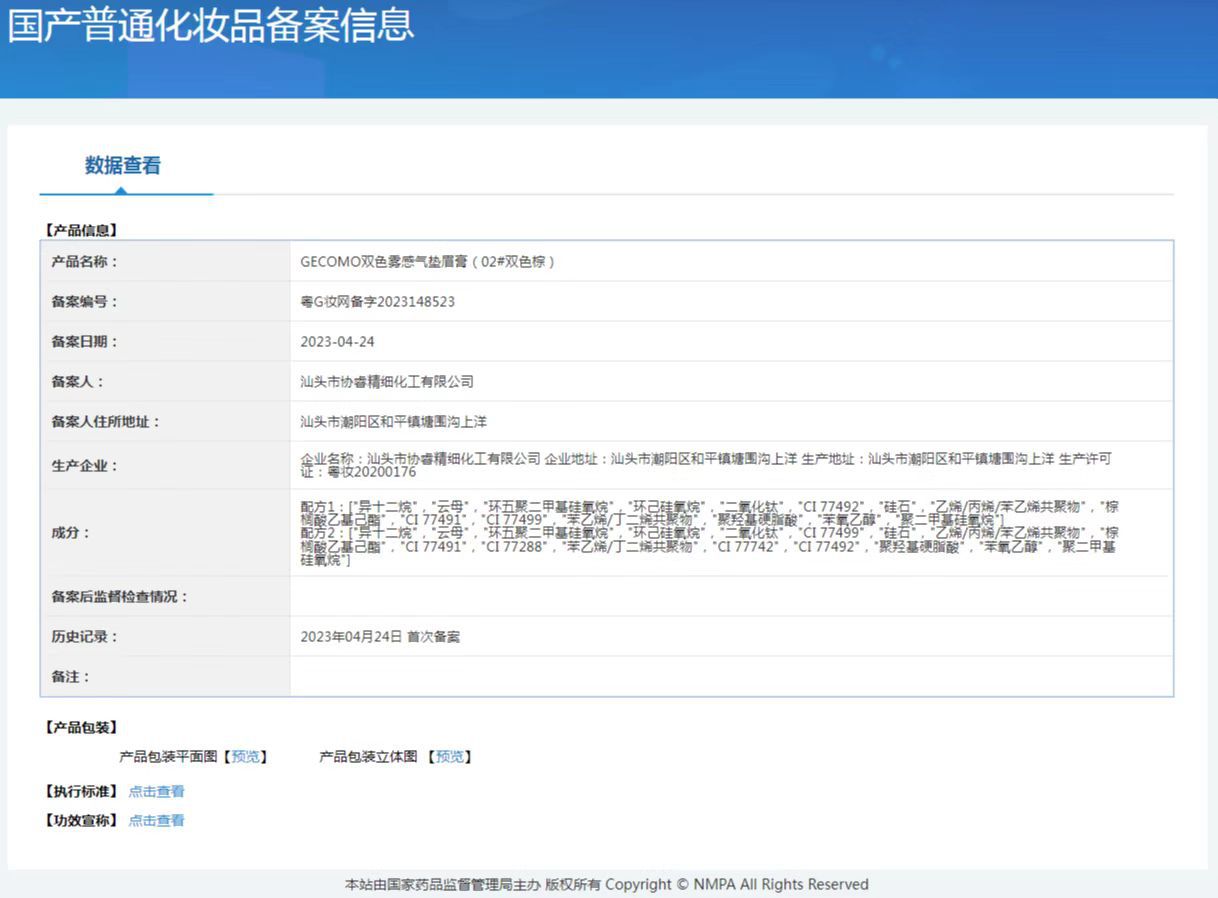
Task: Click the manufacturer details starting 企业名称
Action: coord(706,465)
